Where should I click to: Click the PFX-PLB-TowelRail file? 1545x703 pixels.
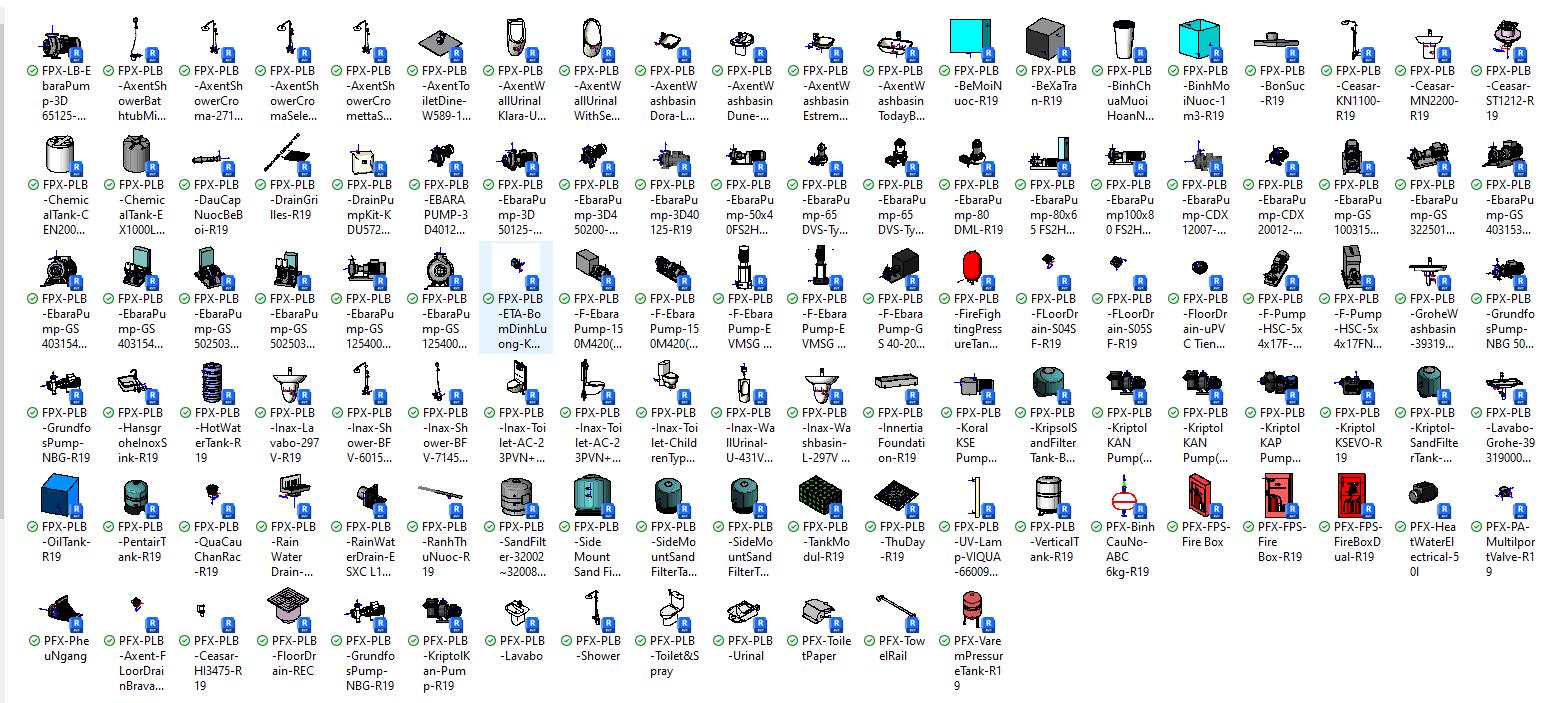894,612
